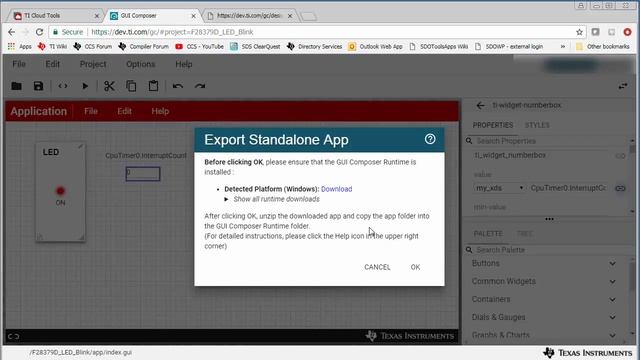Bookmark this page star icon

pyautogui.click(x=579, y=32)
